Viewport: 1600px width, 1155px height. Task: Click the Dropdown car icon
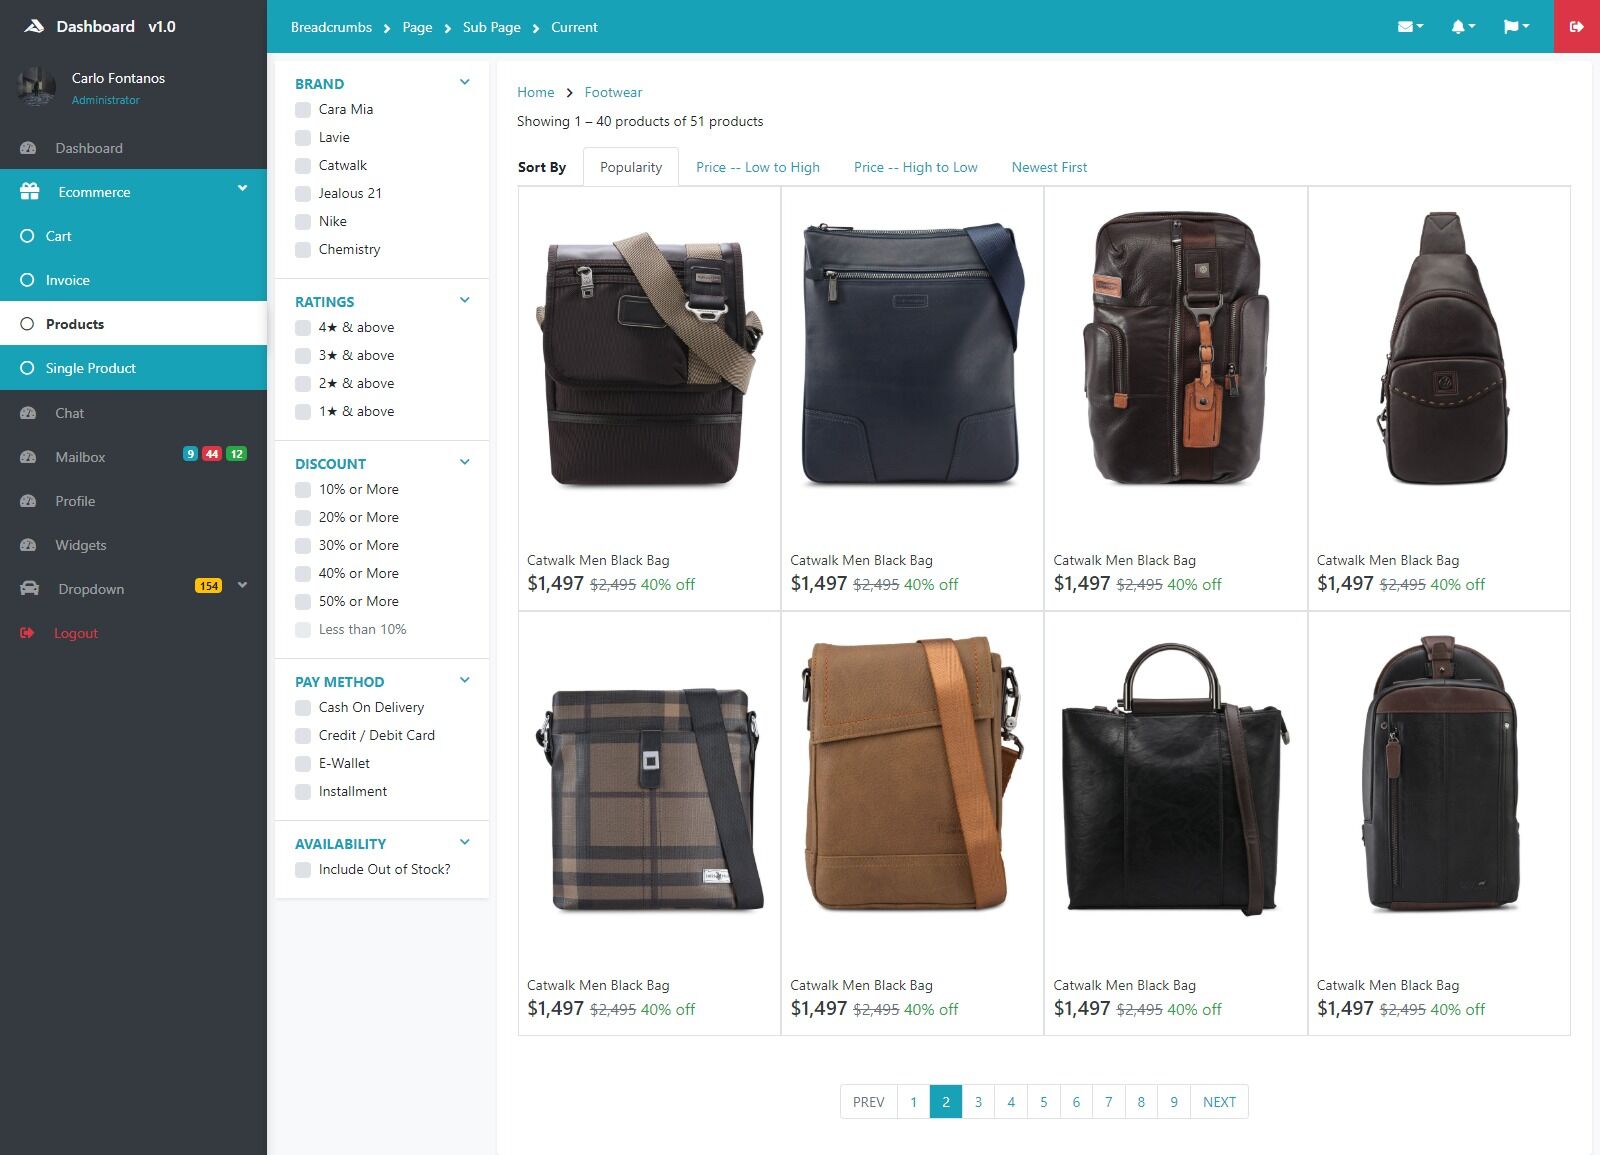(30, 588)
